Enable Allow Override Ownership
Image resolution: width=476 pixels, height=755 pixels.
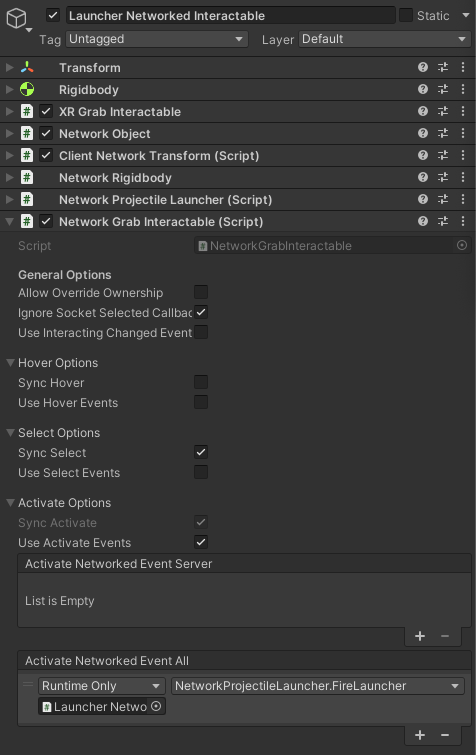pos(201,292)
